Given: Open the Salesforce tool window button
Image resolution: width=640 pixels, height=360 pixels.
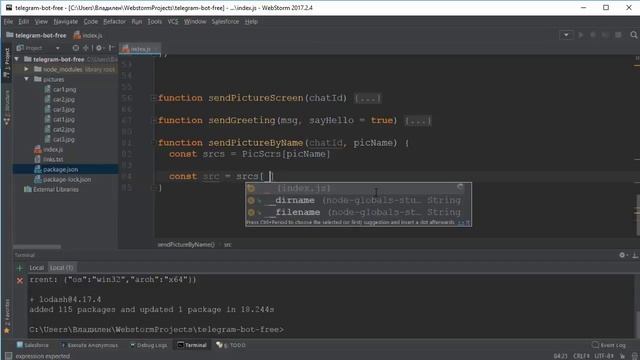Looking at the screenshot, I should coord(32,345).
